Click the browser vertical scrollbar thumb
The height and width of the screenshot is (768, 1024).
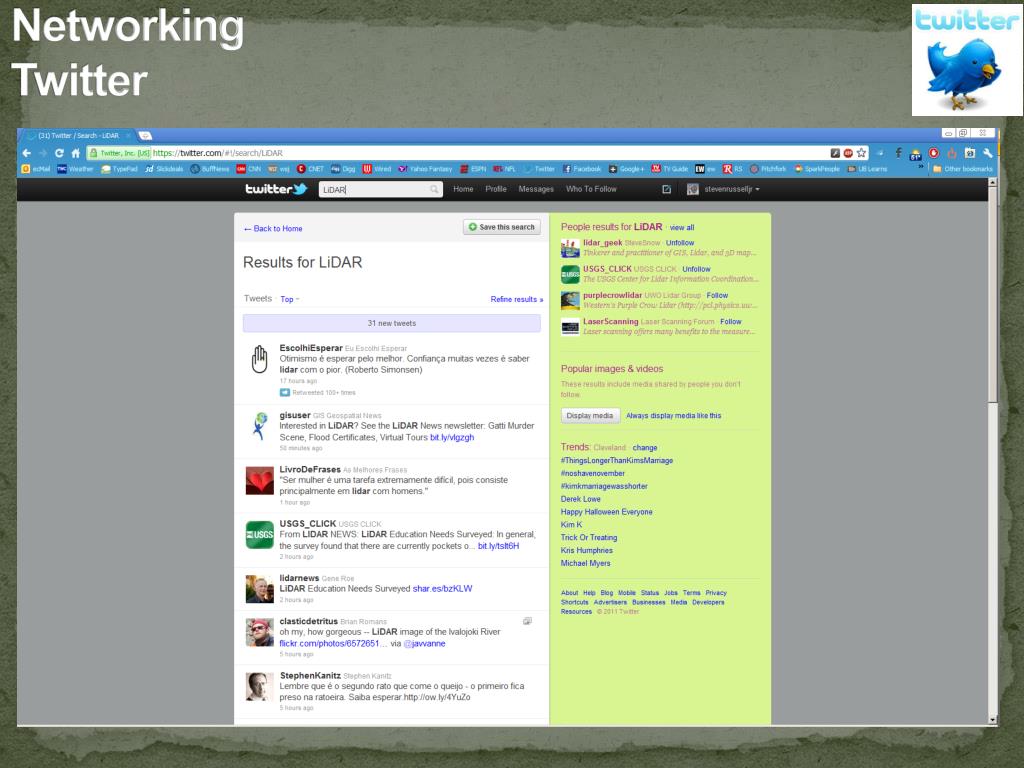tap(993, 295)
